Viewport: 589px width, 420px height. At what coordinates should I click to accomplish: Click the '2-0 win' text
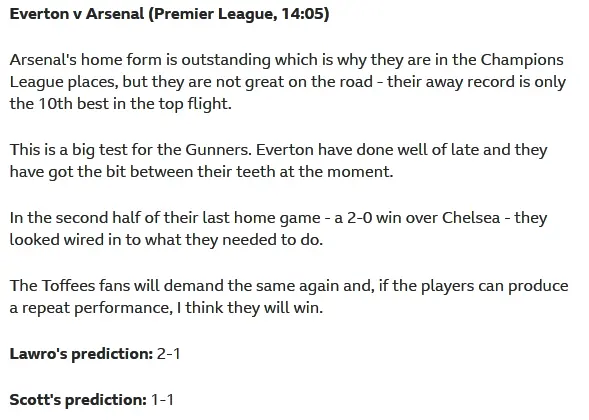[373, 218]
